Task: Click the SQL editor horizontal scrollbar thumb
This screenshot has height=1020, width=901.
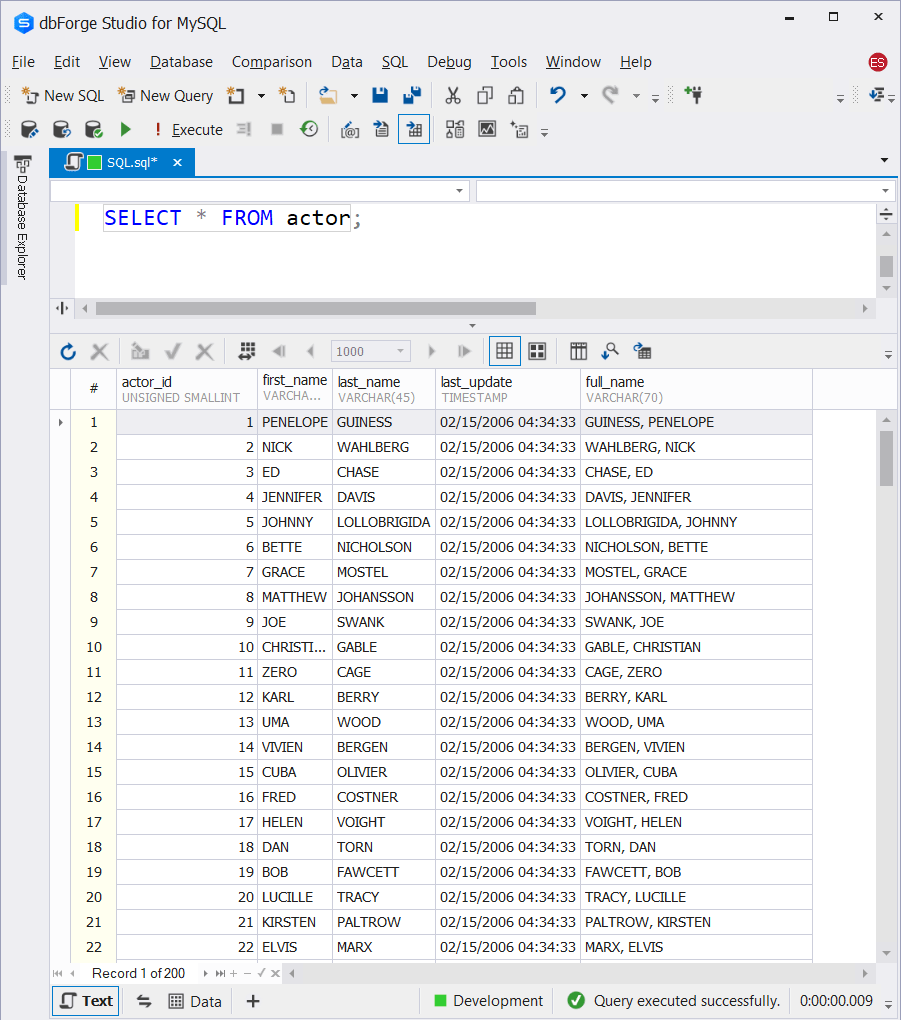Action: pyautogui.click(x=316, y=308)
